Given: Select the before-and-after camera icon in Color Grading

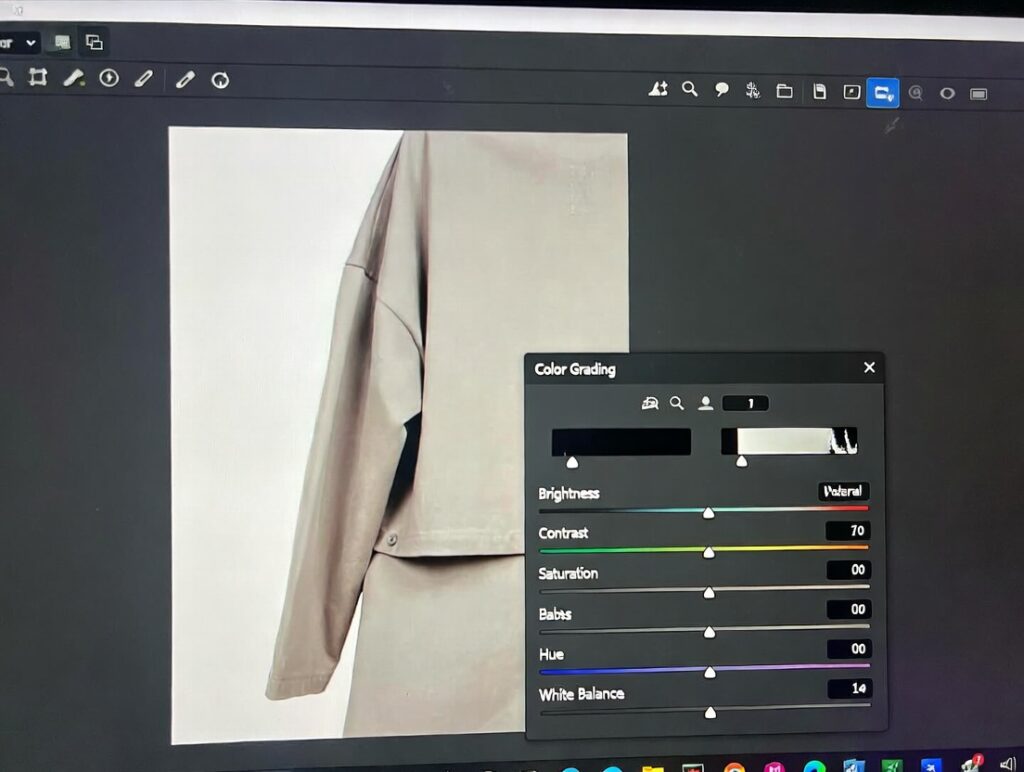Looking at the screenshot, I should coord(651,402).
